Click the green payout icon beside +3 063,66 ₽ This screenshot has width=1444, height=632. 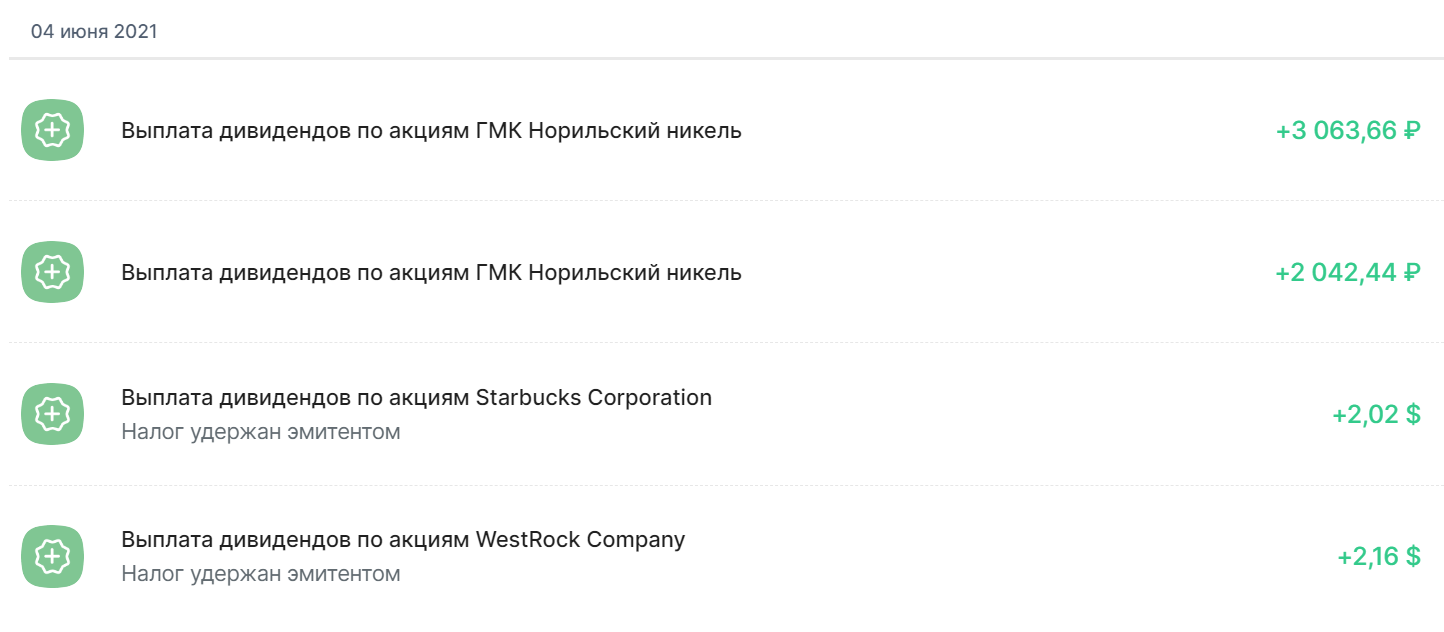tap(52, 130)
